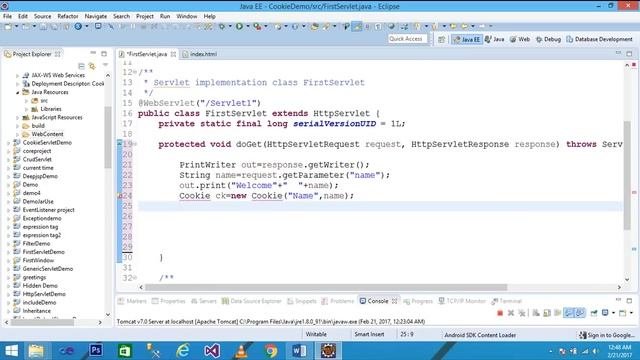Minimize the Console panel
The height and width of the screenshot is (360, 640).
[618, 300]
